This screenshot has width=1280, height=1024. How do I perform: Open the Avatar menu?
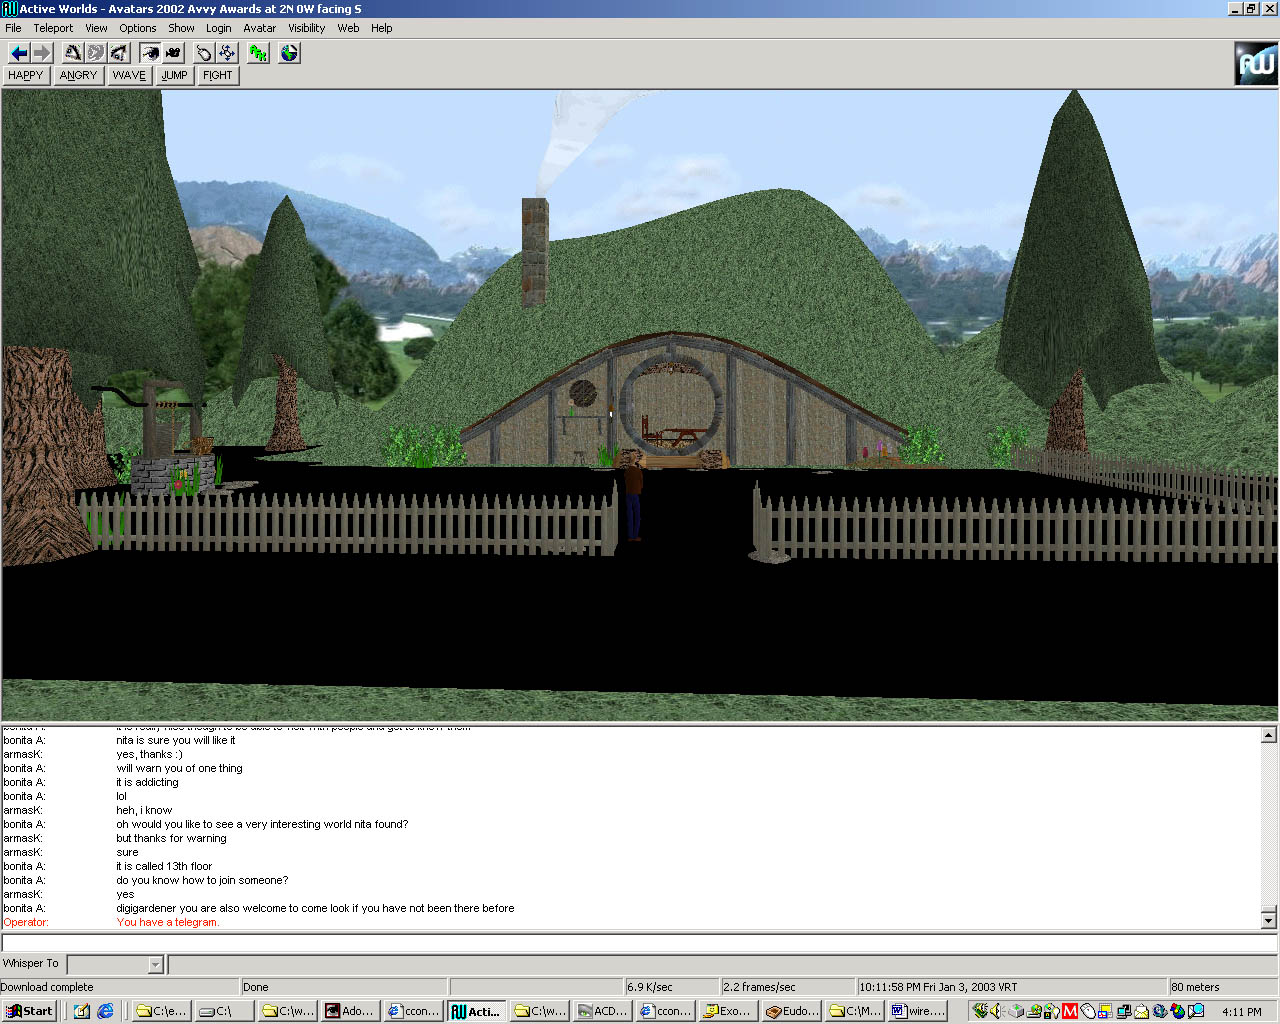pyautogui.click(x=259, y=28)
